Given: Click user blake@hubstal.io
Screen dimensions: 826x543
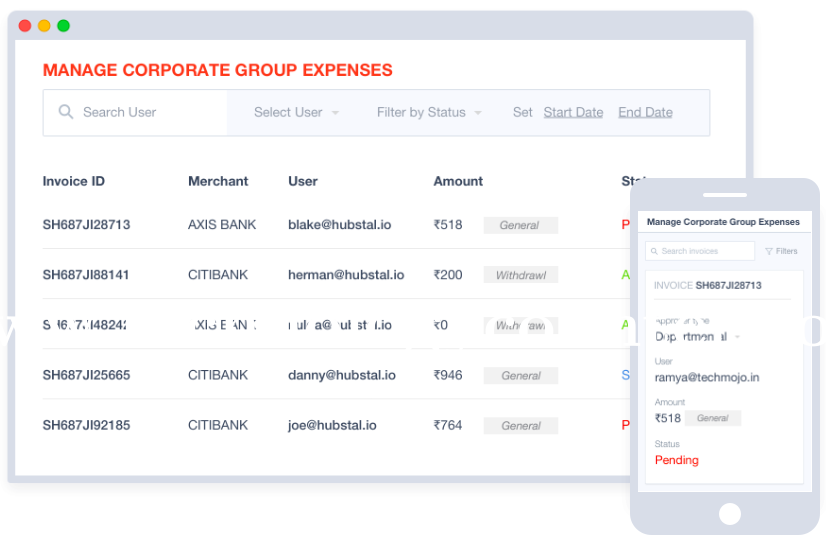Looking at the screenshot, I should [340, 225].
